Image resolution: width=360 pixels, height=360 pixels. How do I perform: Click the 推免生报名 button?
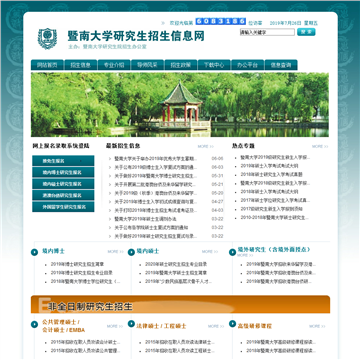pos(63,161)
